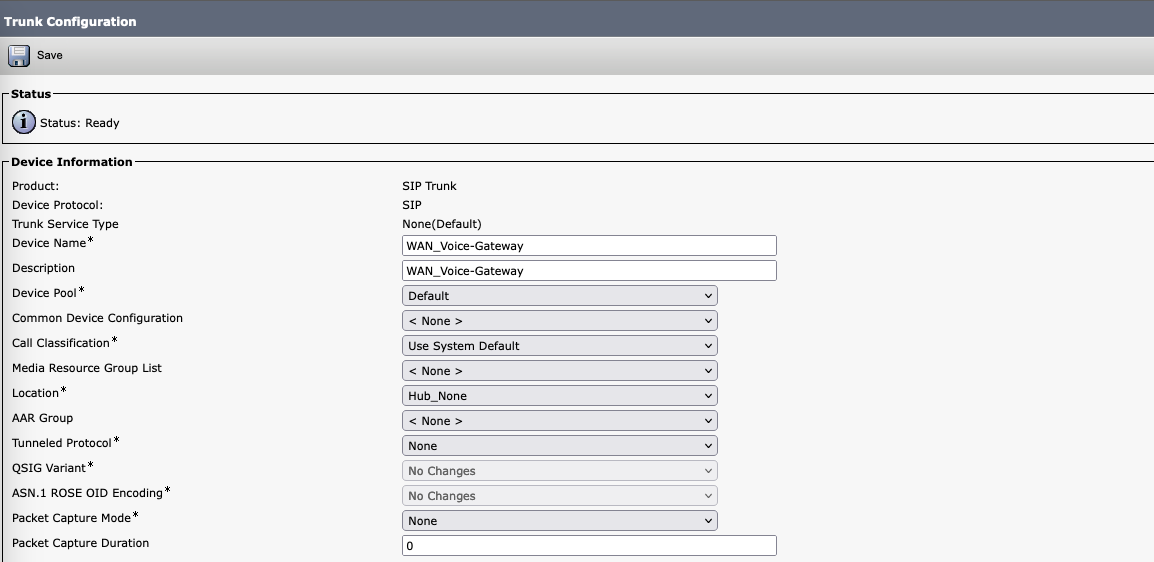This screenshot has width=1154, height=562.
Task: Open the Device Pool dropdown
Action: [559, 296]
